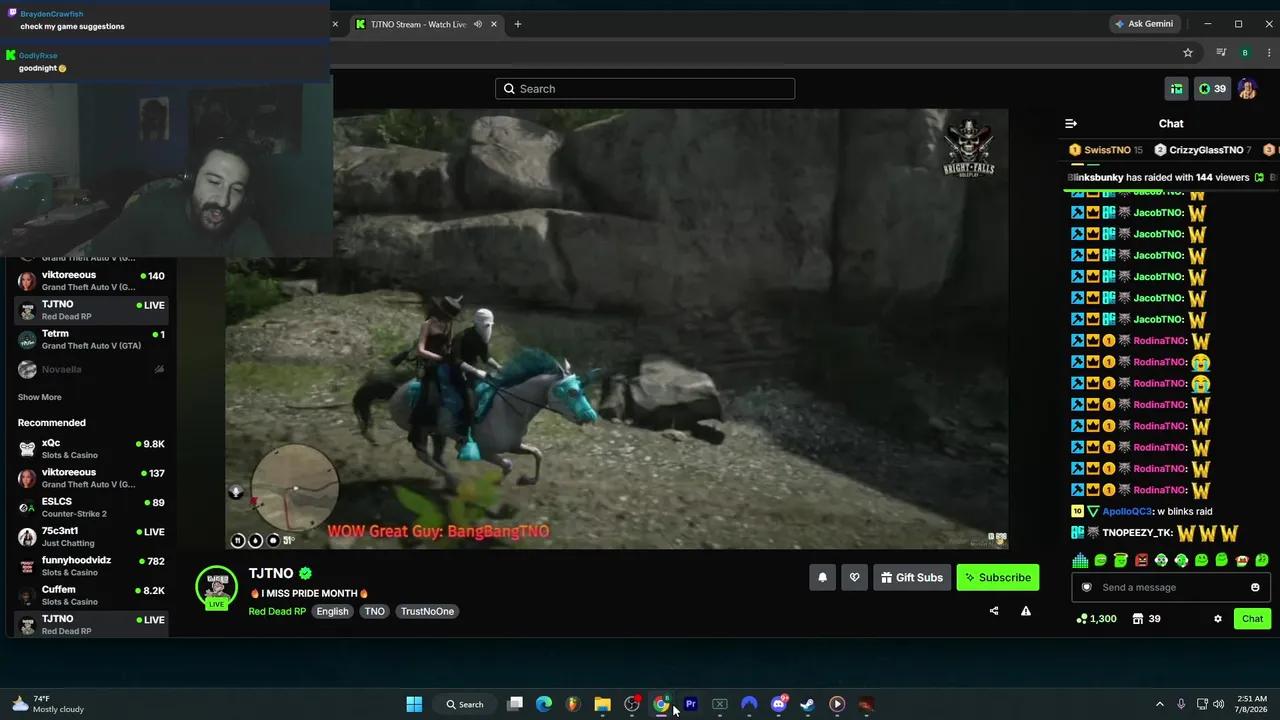Image resolution: width=1280 pixels, height=720 pixels.
Task: Click TNOPEEZY_TK username in chat
Action: click(1138, 533)
